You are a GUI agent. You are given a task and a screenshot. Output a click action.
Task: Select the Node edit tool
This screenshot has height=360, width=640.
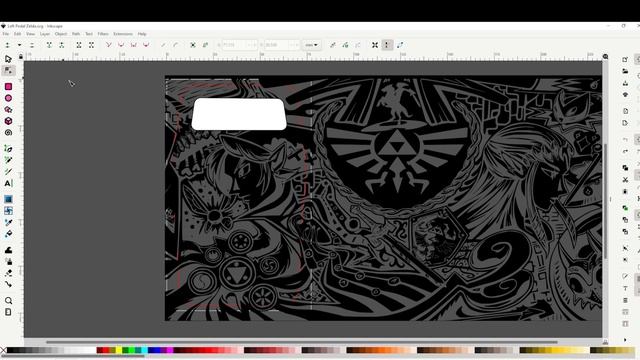click(x=8, y=71)
